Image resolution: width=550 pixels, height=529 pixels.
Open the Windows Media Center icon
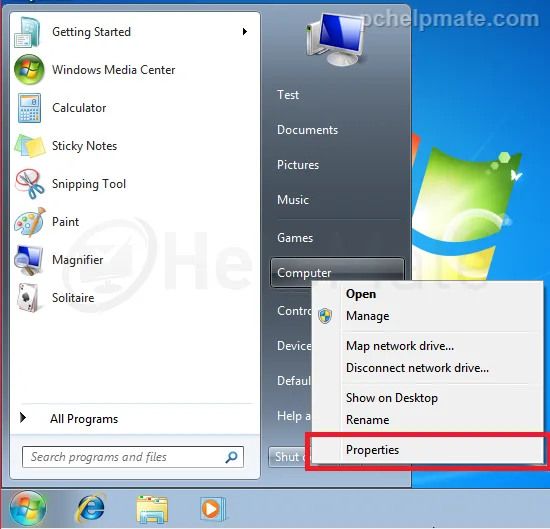(x=29, y=69)
